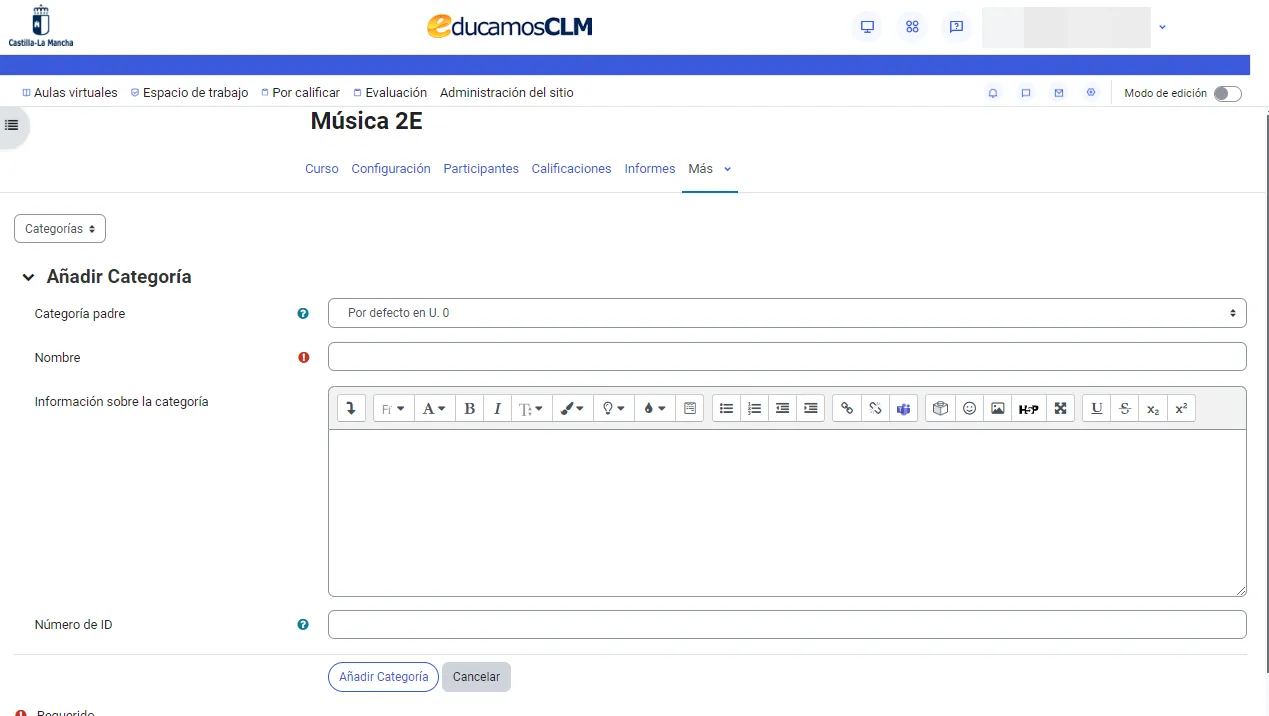Open the emoji picker in editor toolbar
Screen dimensions: 1269x716
[x=969, y=408]
